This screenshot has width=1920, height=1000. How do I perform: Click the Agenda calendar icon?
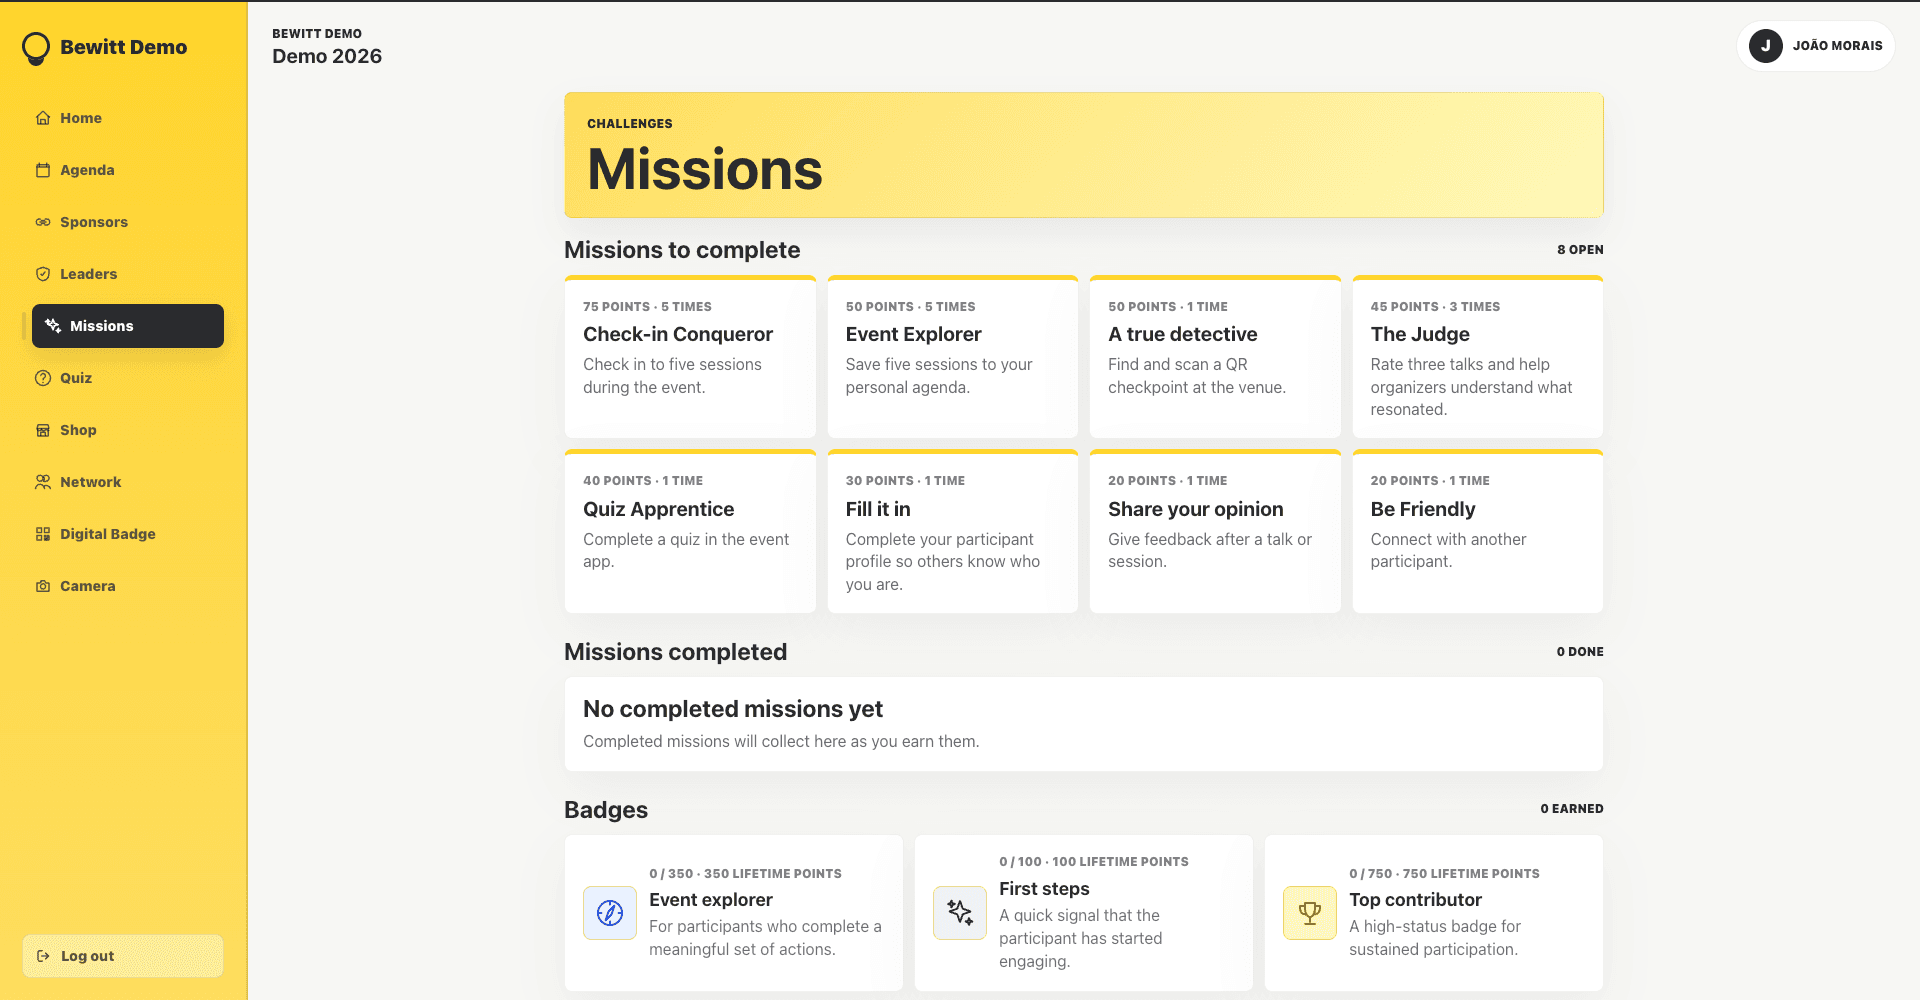click(43, 170)
